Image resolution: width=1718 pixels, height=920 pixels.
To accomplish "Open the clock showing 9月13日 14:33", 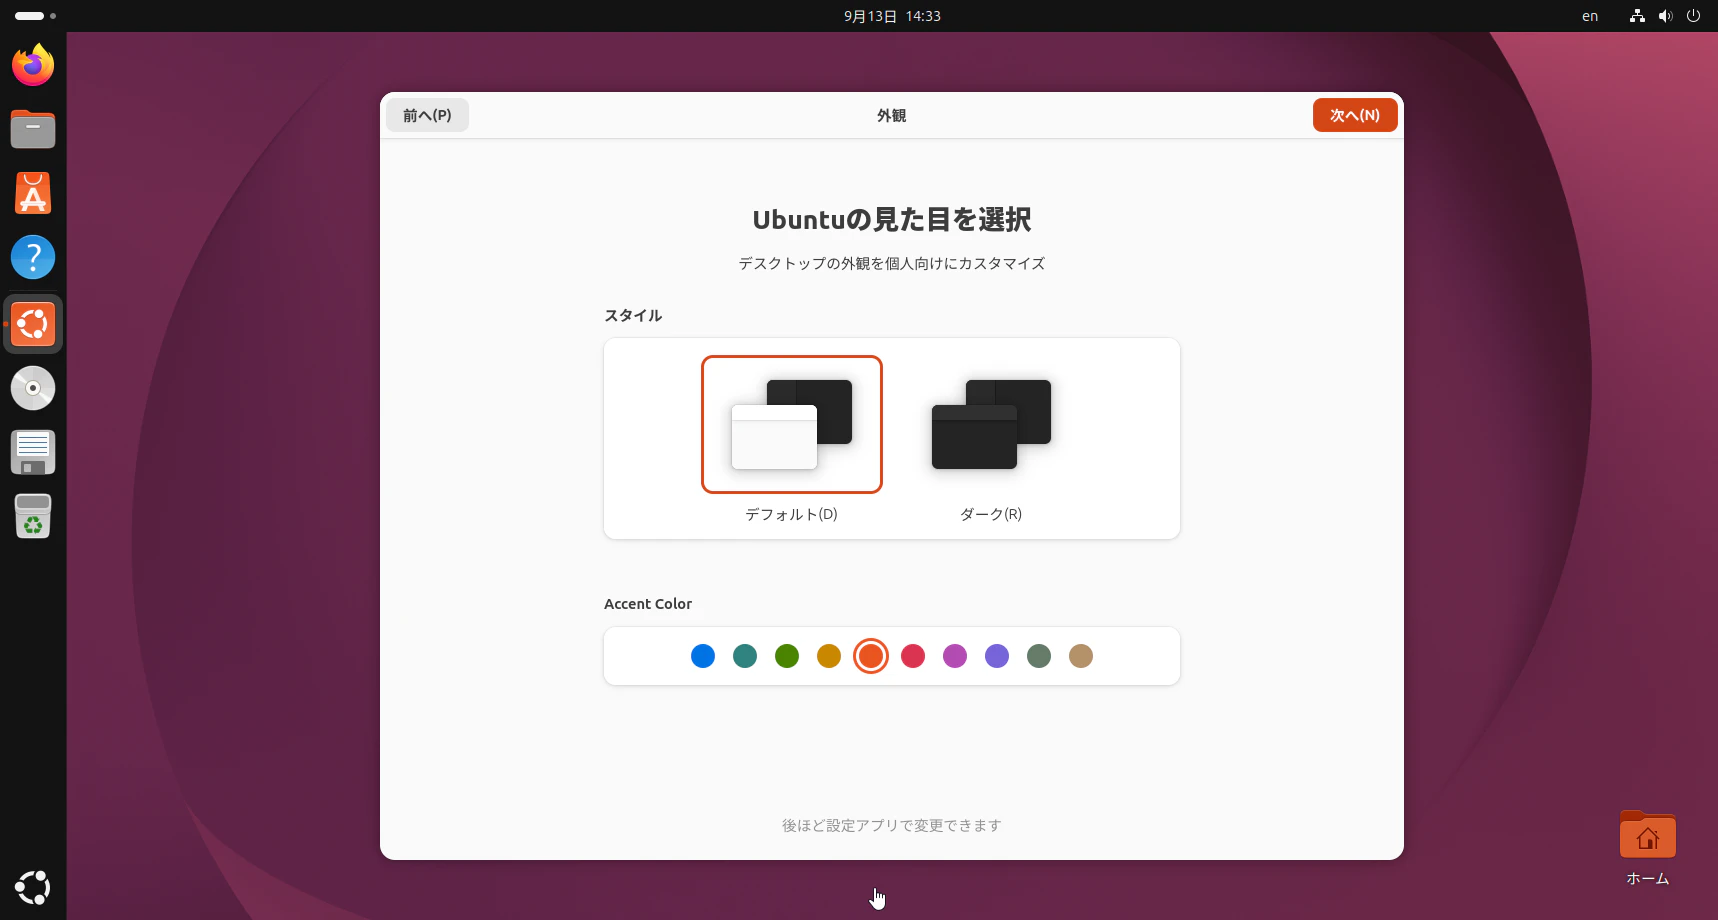I will tap(892, 16).
